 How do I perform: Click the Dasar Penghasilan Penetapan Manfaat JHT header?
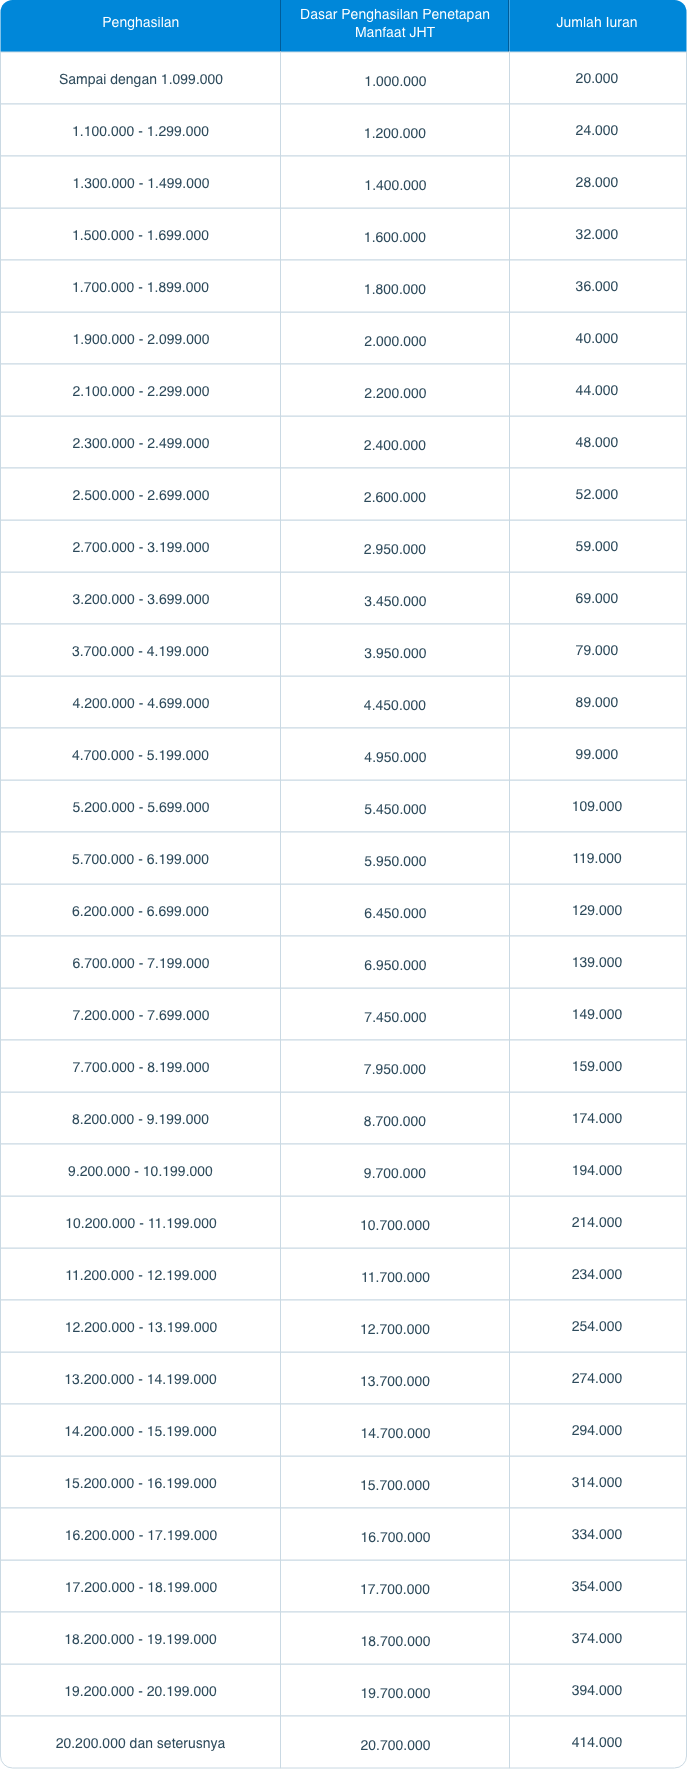coord(395,24)
